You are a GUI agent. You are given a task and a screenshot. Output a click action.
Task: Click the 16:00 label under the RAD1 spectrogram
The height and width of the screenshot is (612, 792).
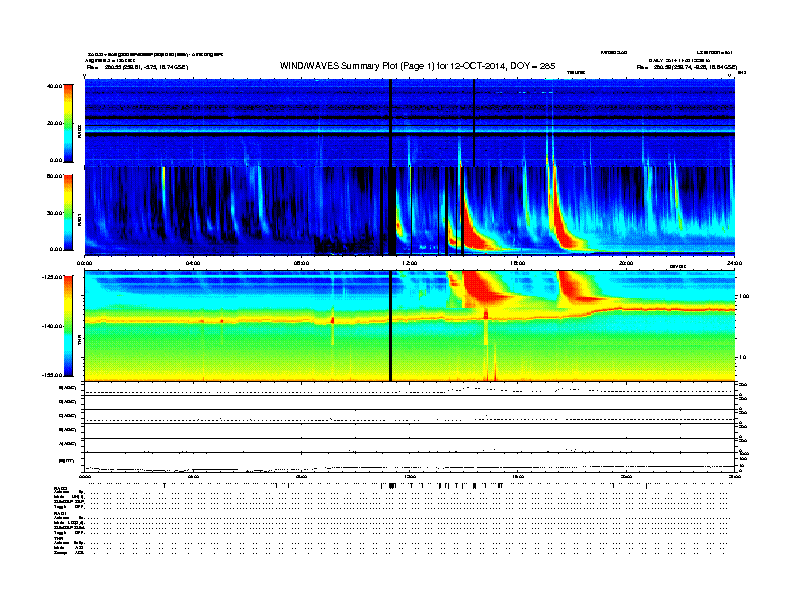point(518,263)
